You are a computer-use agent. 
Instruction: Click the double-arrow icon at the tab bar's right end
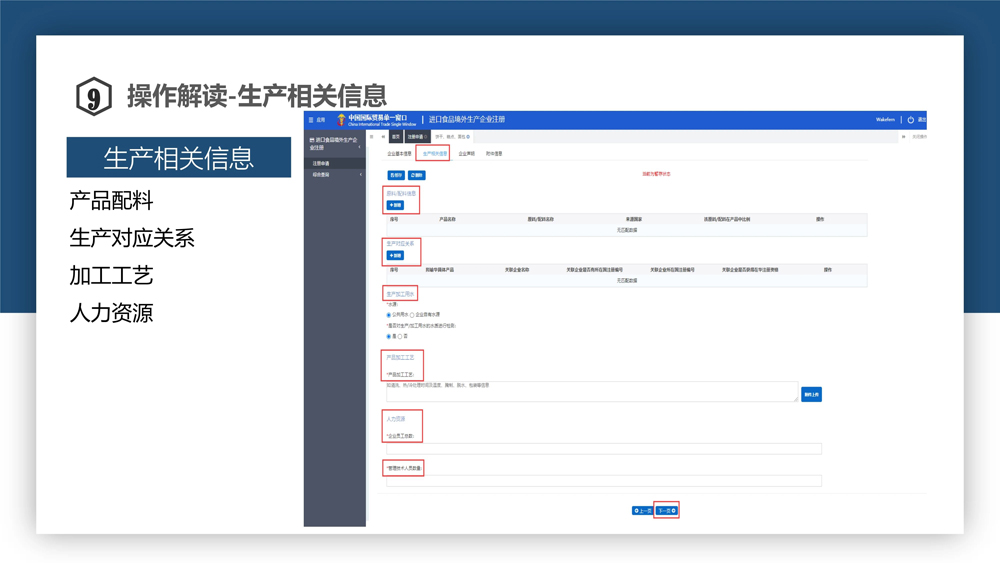(x=904, y=137)
